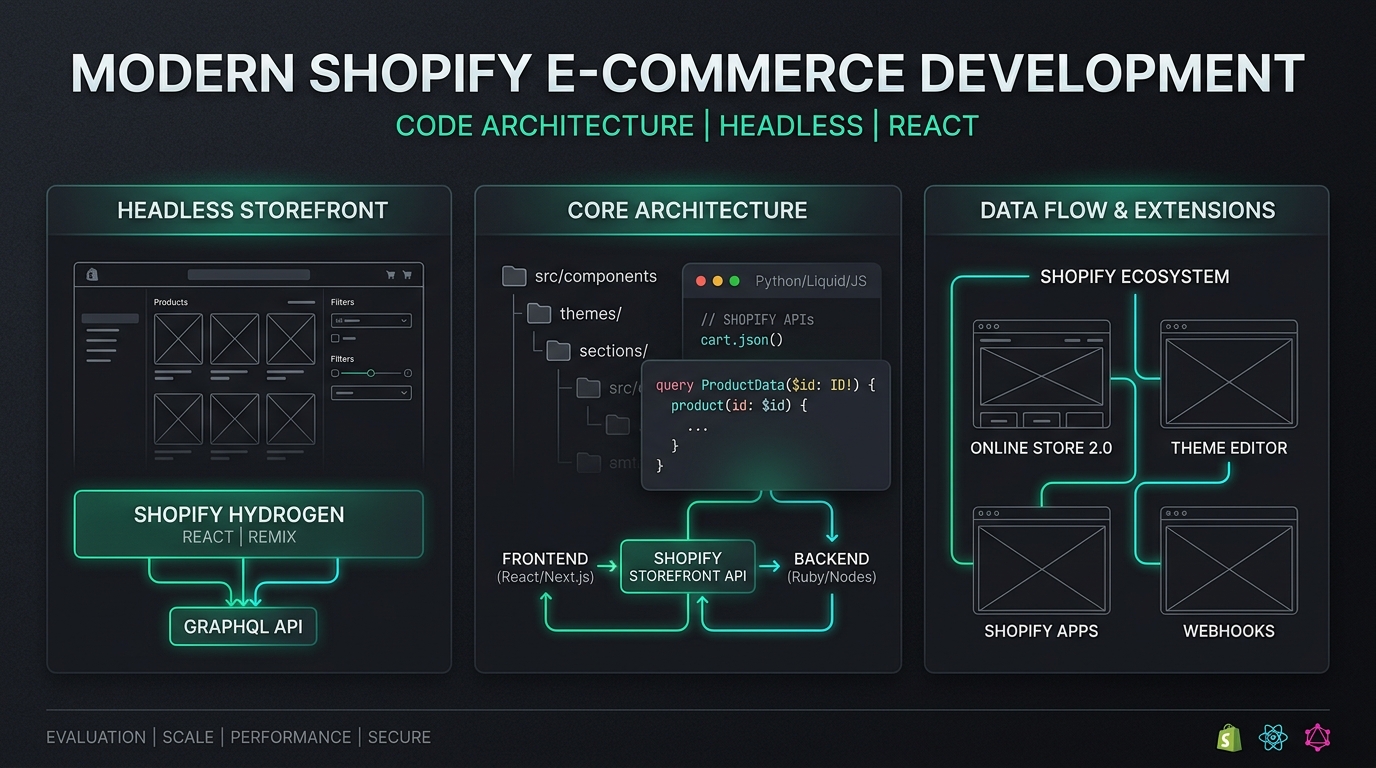Click the FRONTEND (React/Next.js) label

[545, 567]
